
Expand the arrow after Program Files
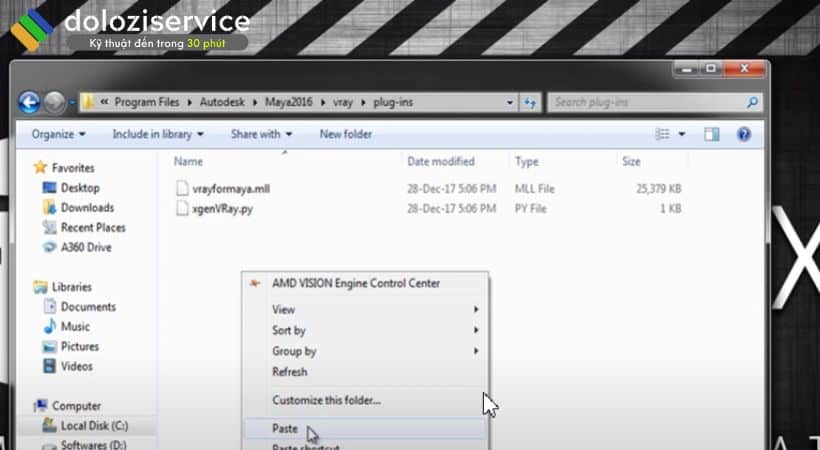pyautogui.click(x=189, y=103)
